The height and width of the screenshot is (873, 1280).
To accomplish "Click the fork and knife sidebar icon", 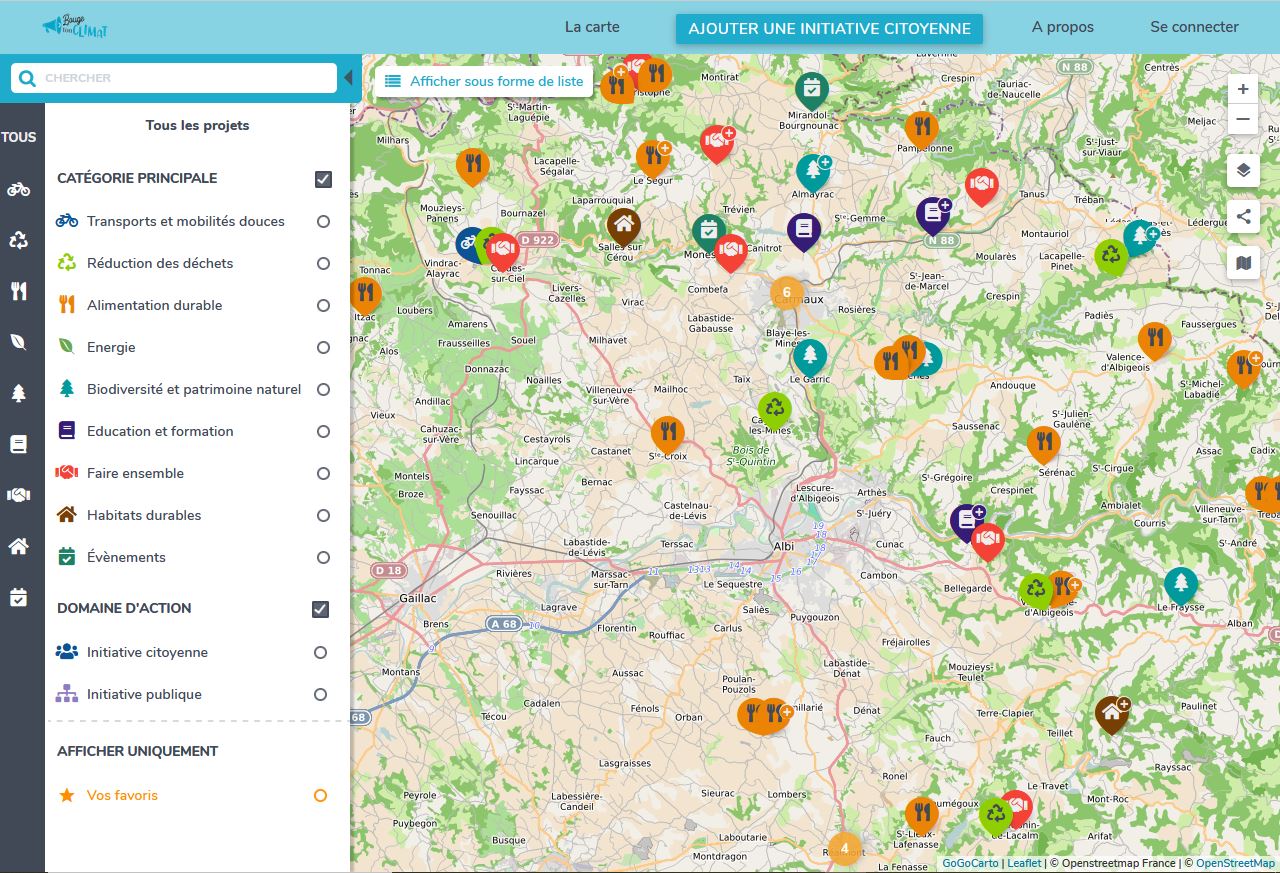I will coord(18,291).
